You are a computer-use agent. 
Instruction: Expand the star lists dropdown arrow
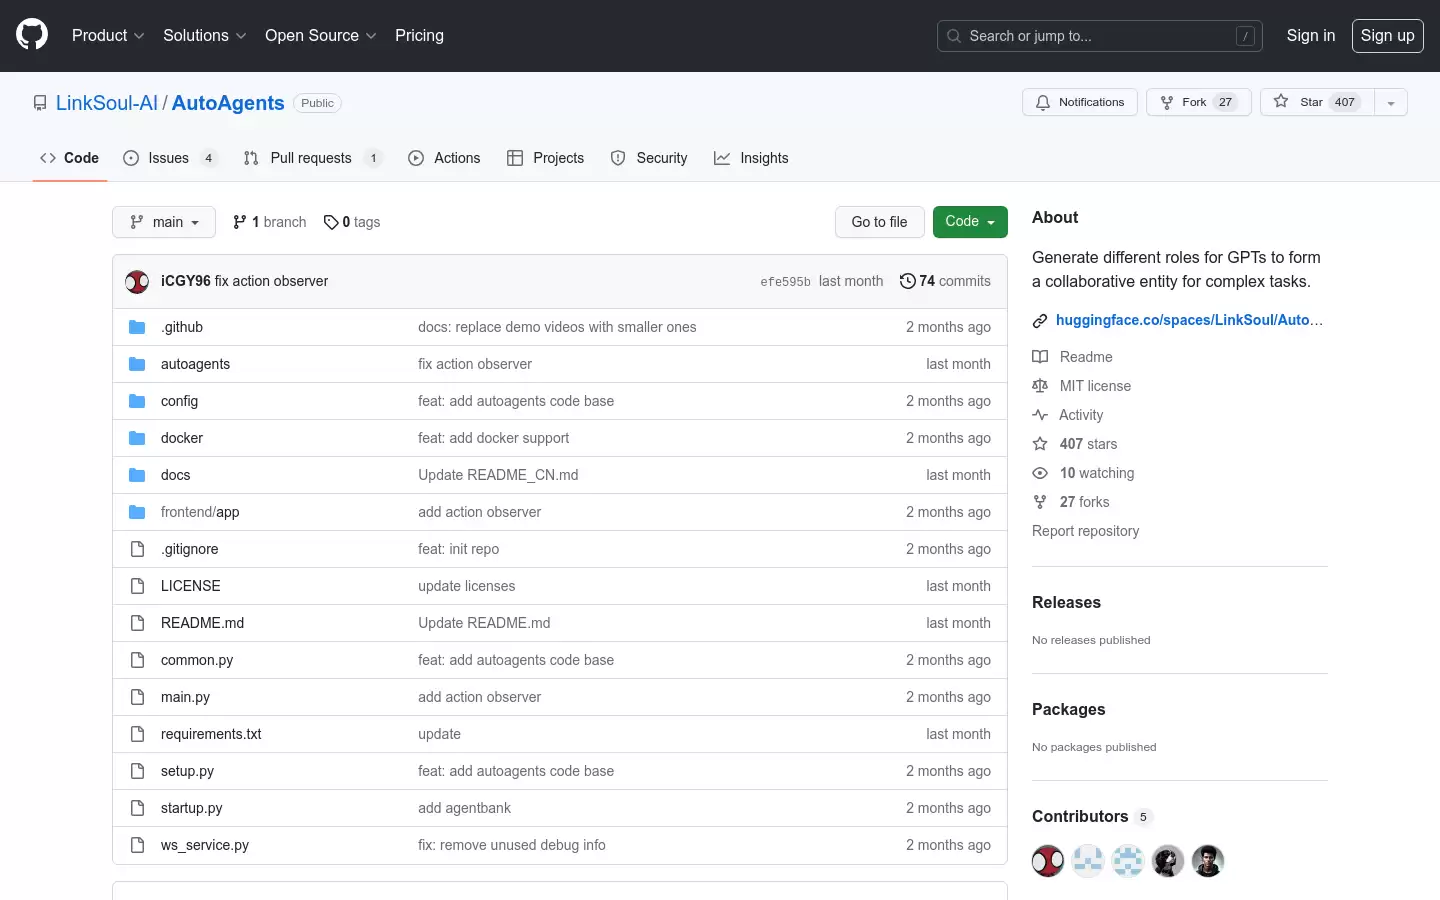pyautogui.click(x=1391, y=102)
